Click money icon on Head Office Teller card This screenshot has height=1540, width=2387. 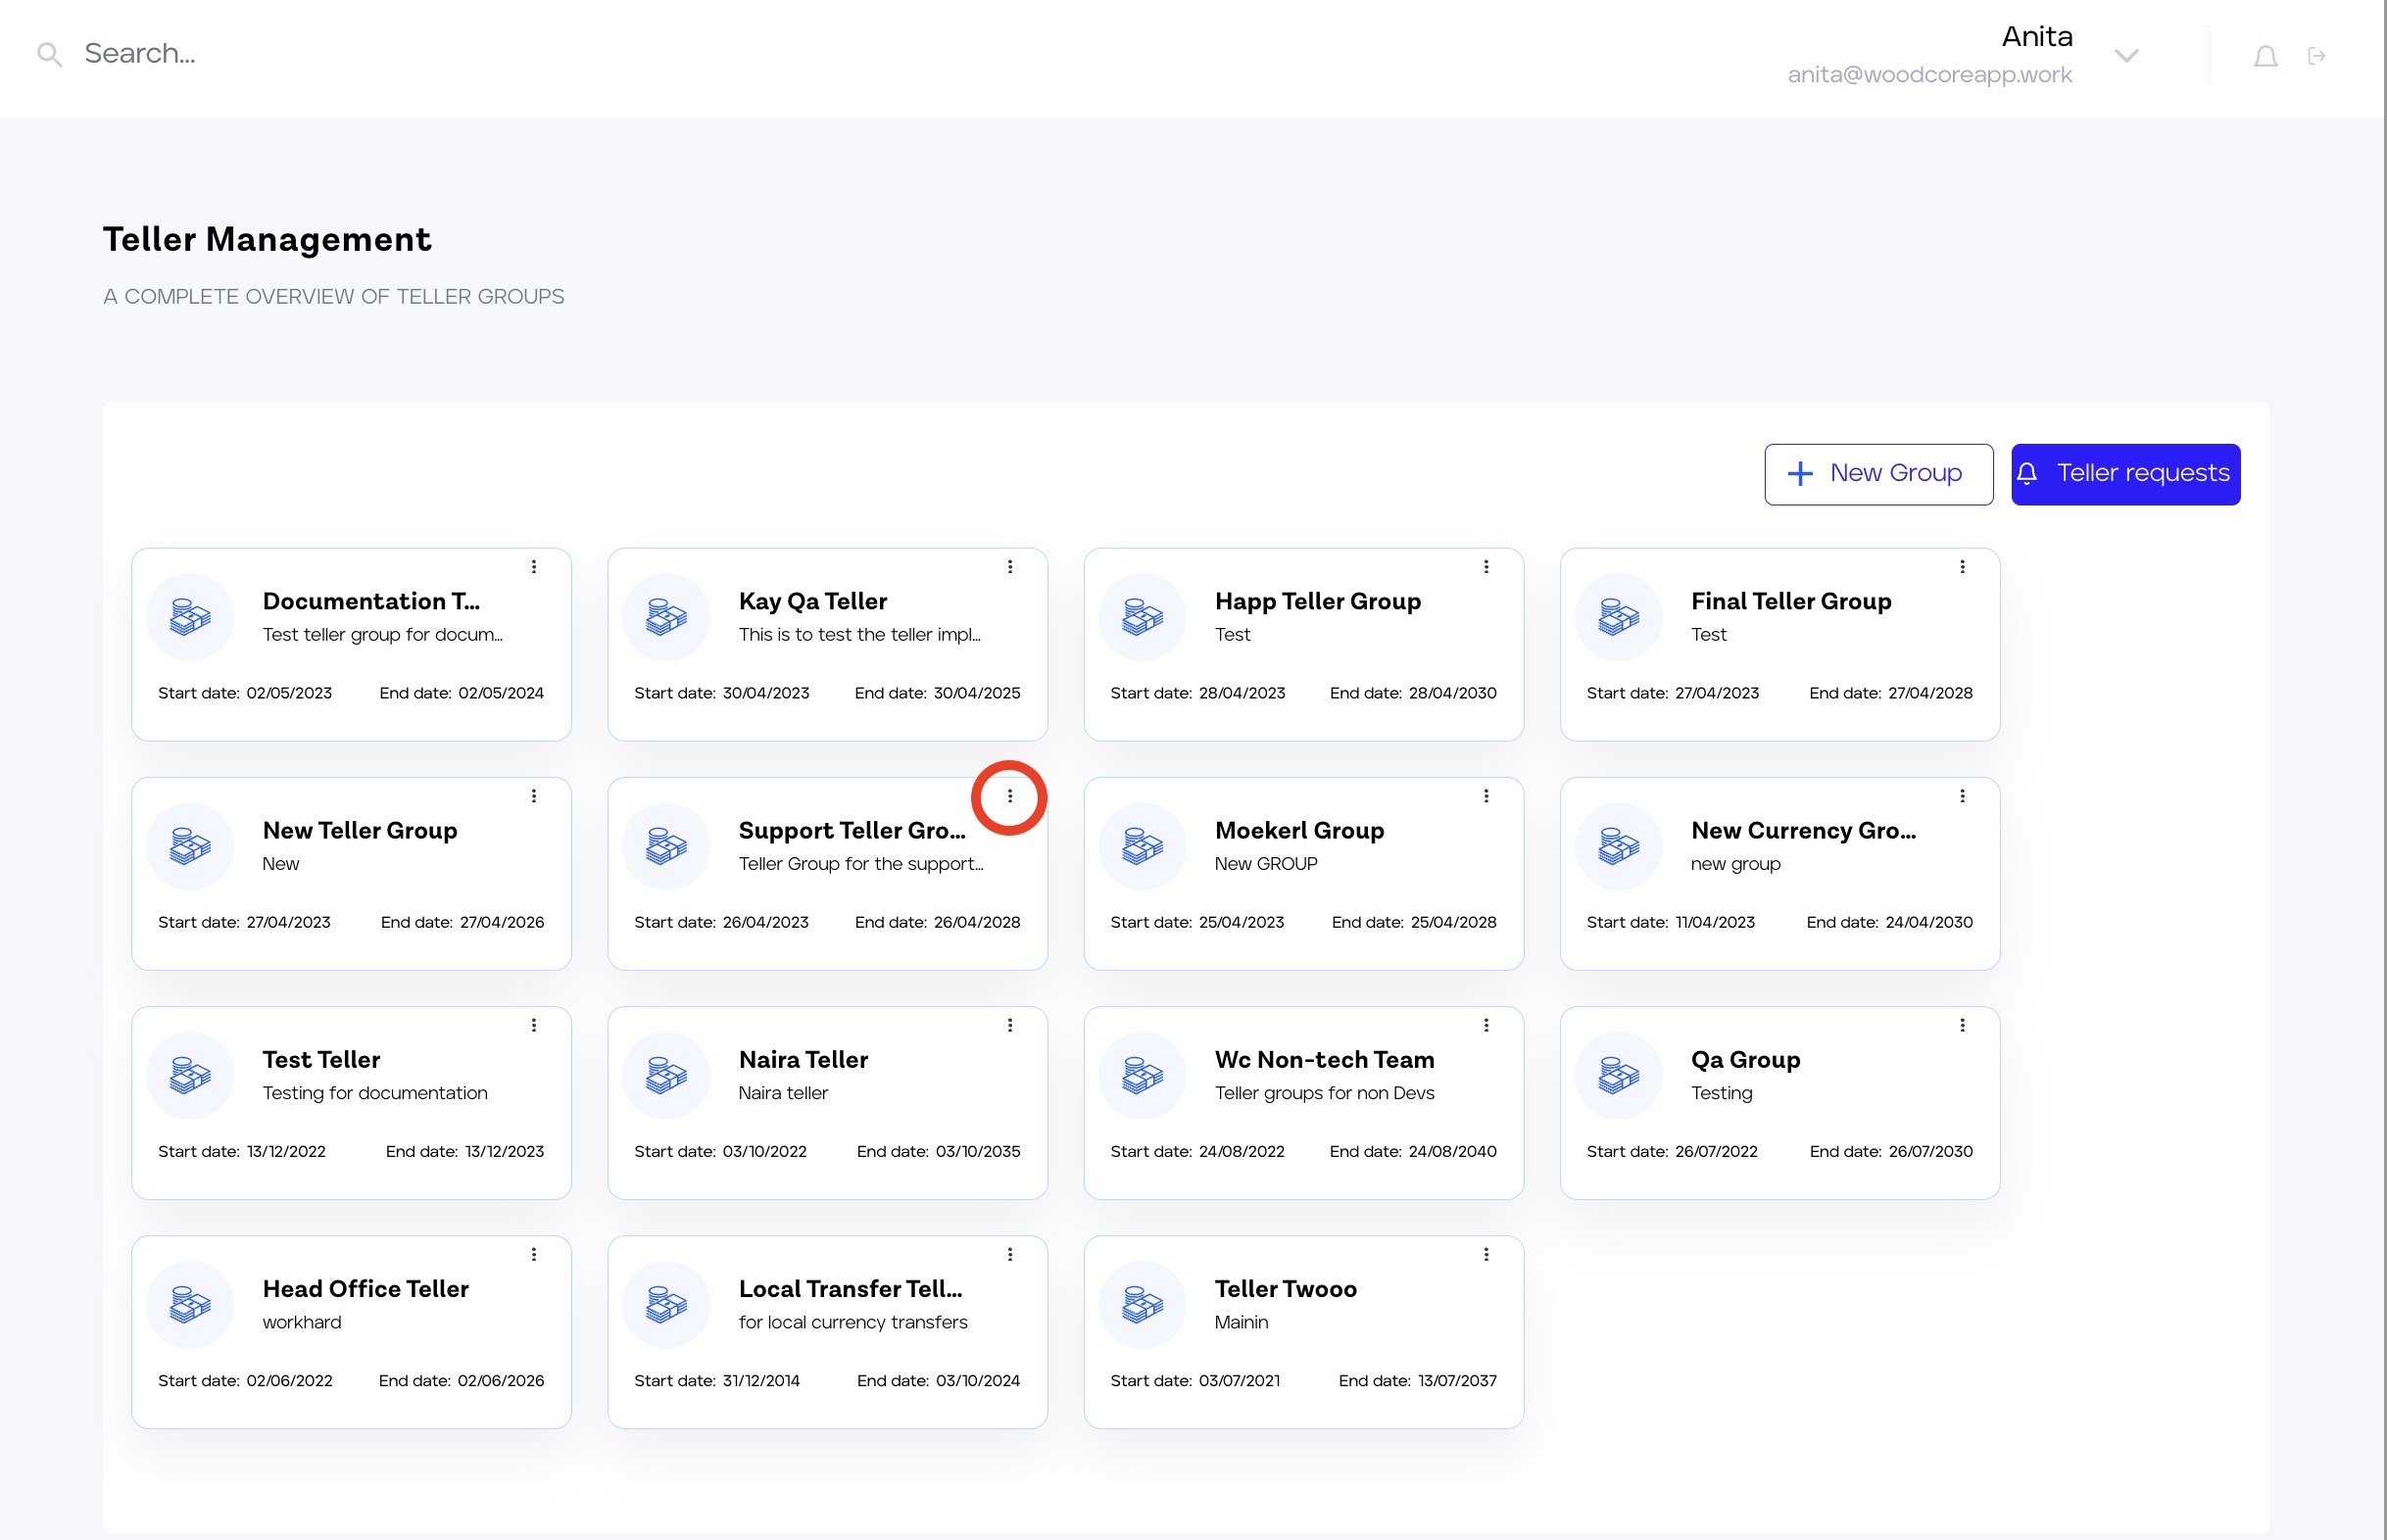click(x=190, y=1305)
